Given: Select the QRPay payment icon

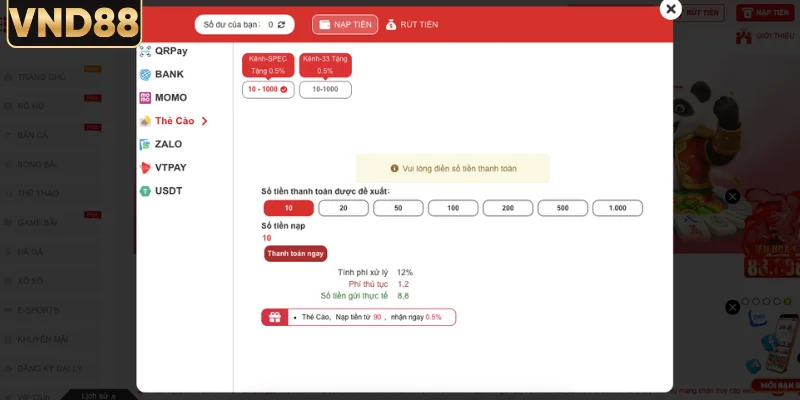Looking at the screenshot, I should click(145, 51).
